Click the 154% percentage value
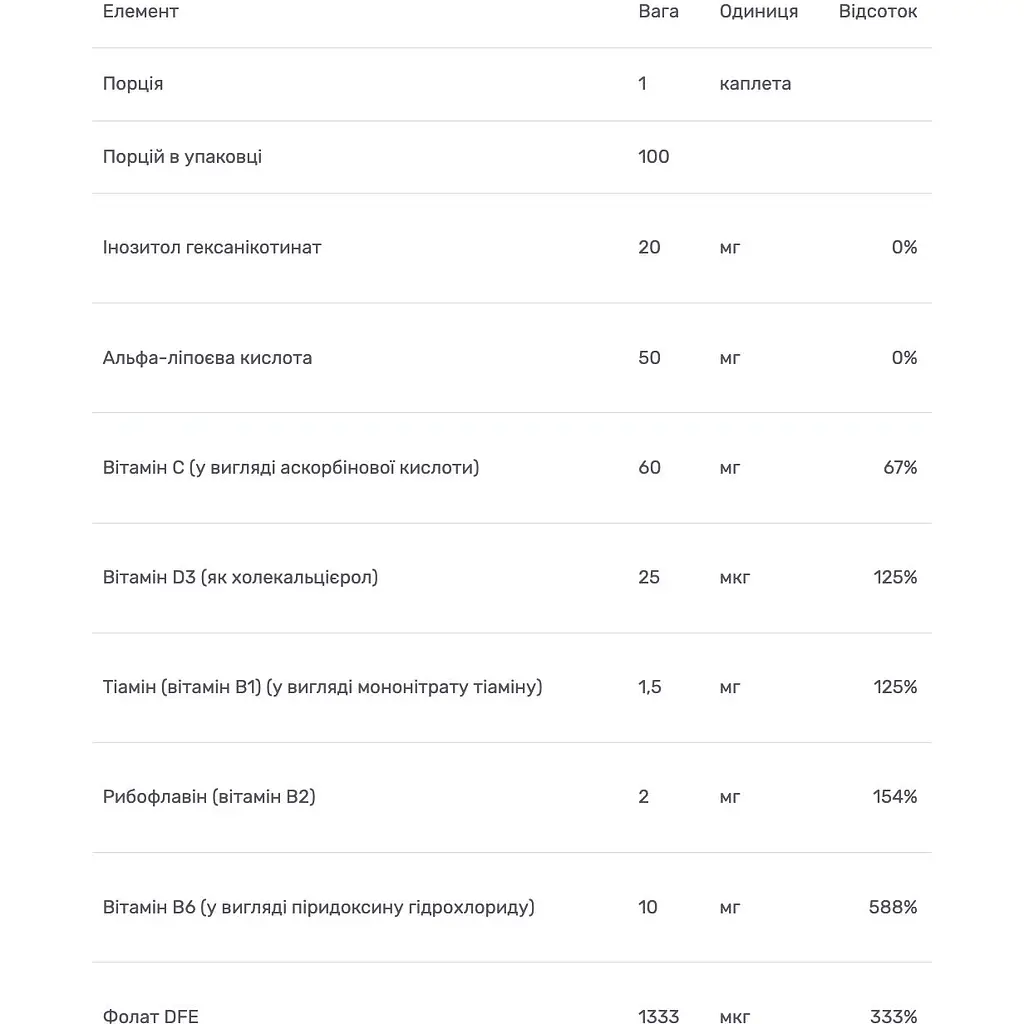Image resolution: width=1024 pixels, height=1024 pixels. click(894, 797)
